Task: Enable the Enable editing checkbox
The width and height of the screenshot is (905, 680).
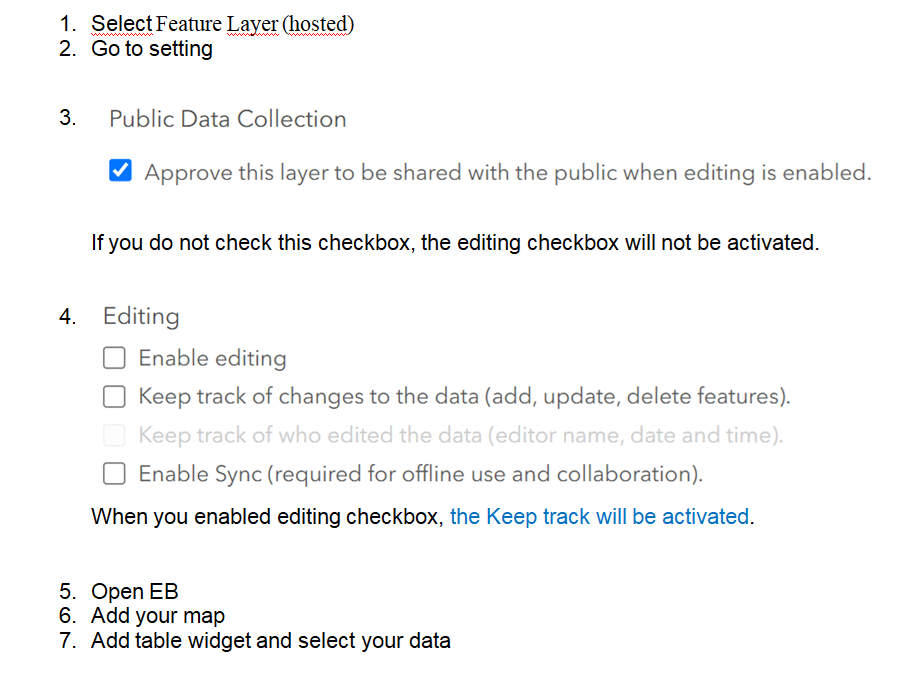Action: pyautogui.click(x=113, y=357)
